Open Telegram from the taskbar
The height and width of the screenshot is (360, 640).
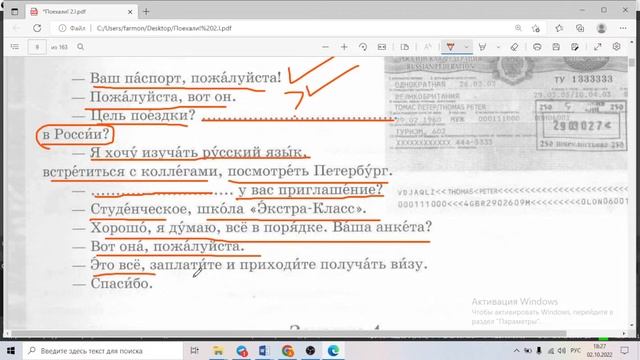pos(242,351)
